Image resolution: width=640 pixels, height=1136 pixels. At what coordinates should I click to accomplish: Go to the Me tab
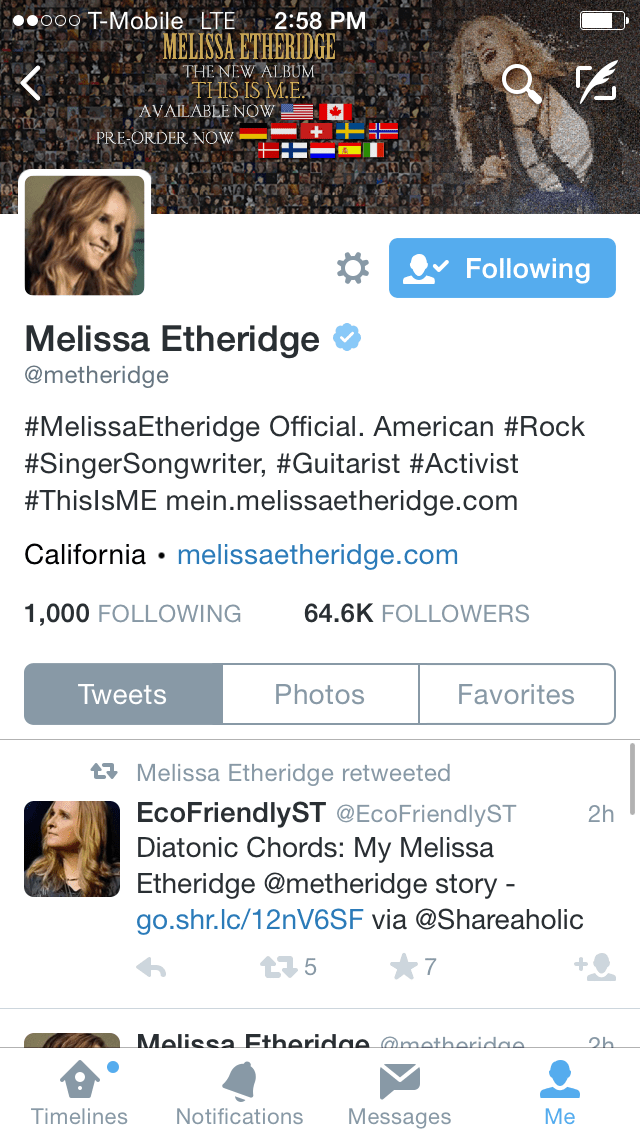click(x=560, y=1092)
